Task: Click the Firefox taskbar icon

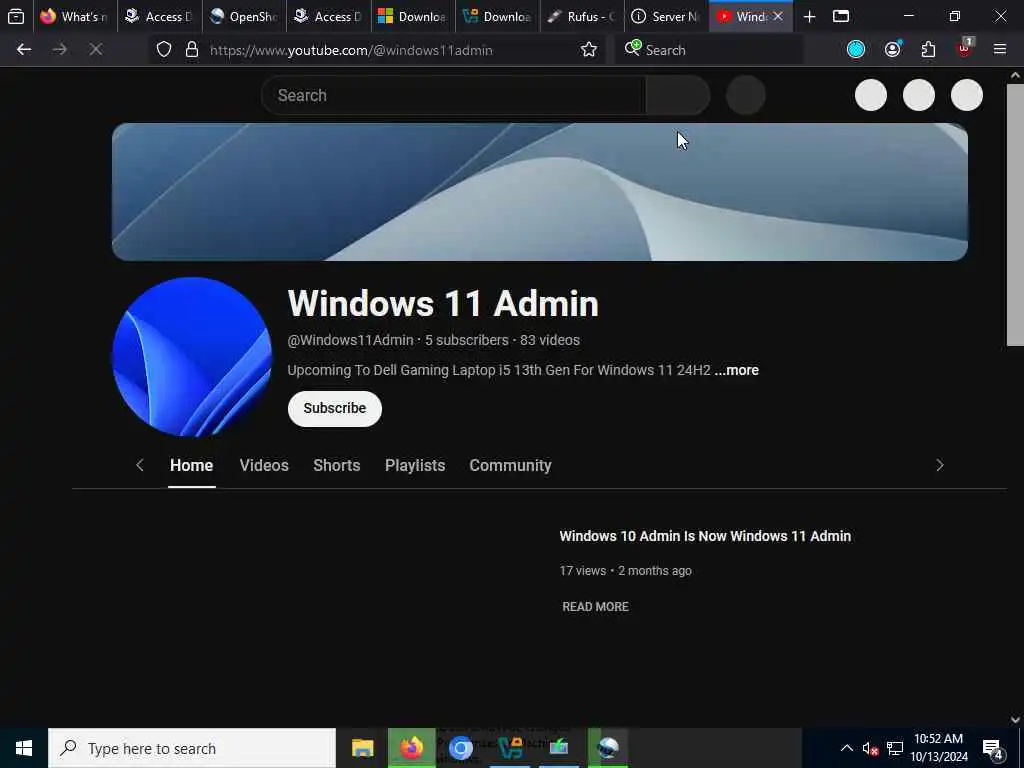Action: (411, 748)
